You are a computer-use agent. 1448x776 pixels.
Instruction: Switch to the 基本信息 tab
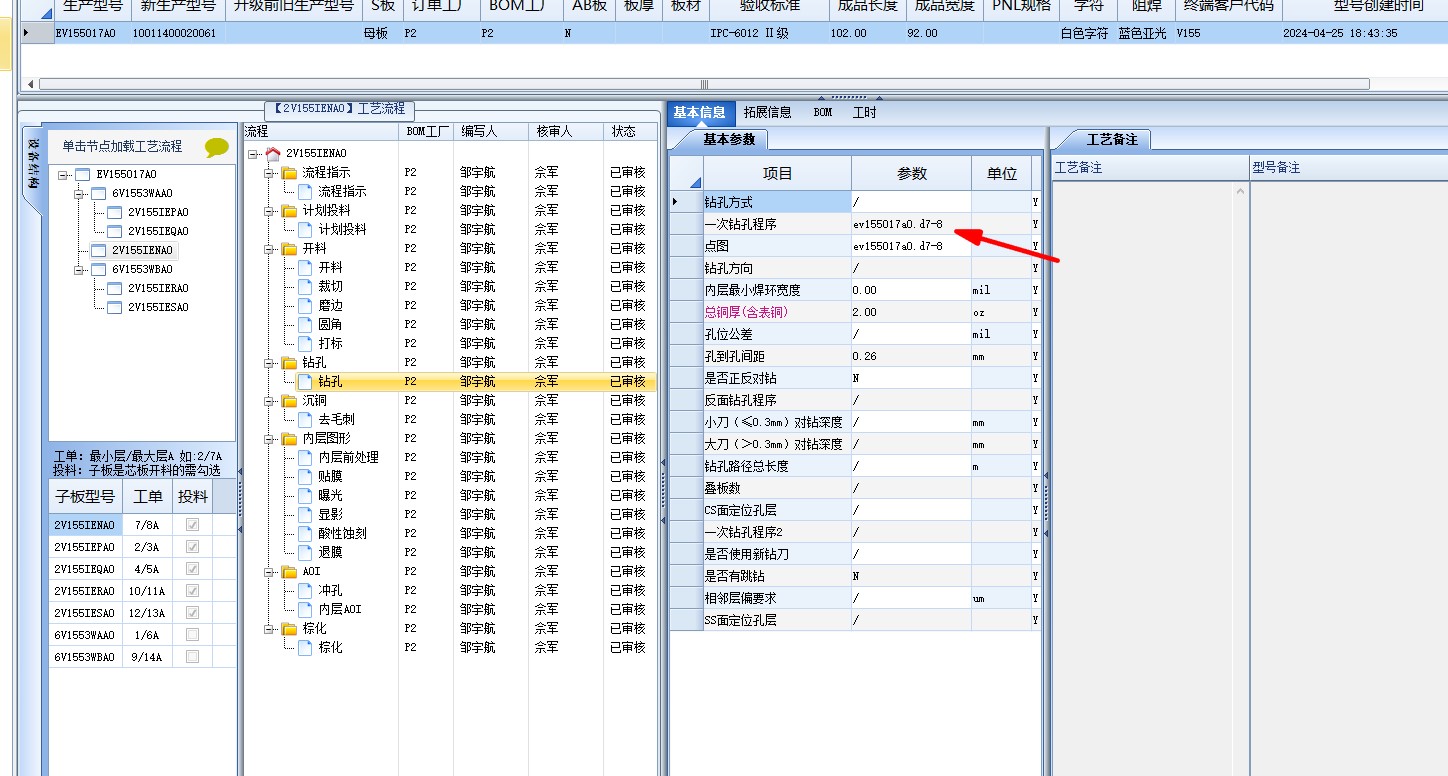click(x=699, y=112)
